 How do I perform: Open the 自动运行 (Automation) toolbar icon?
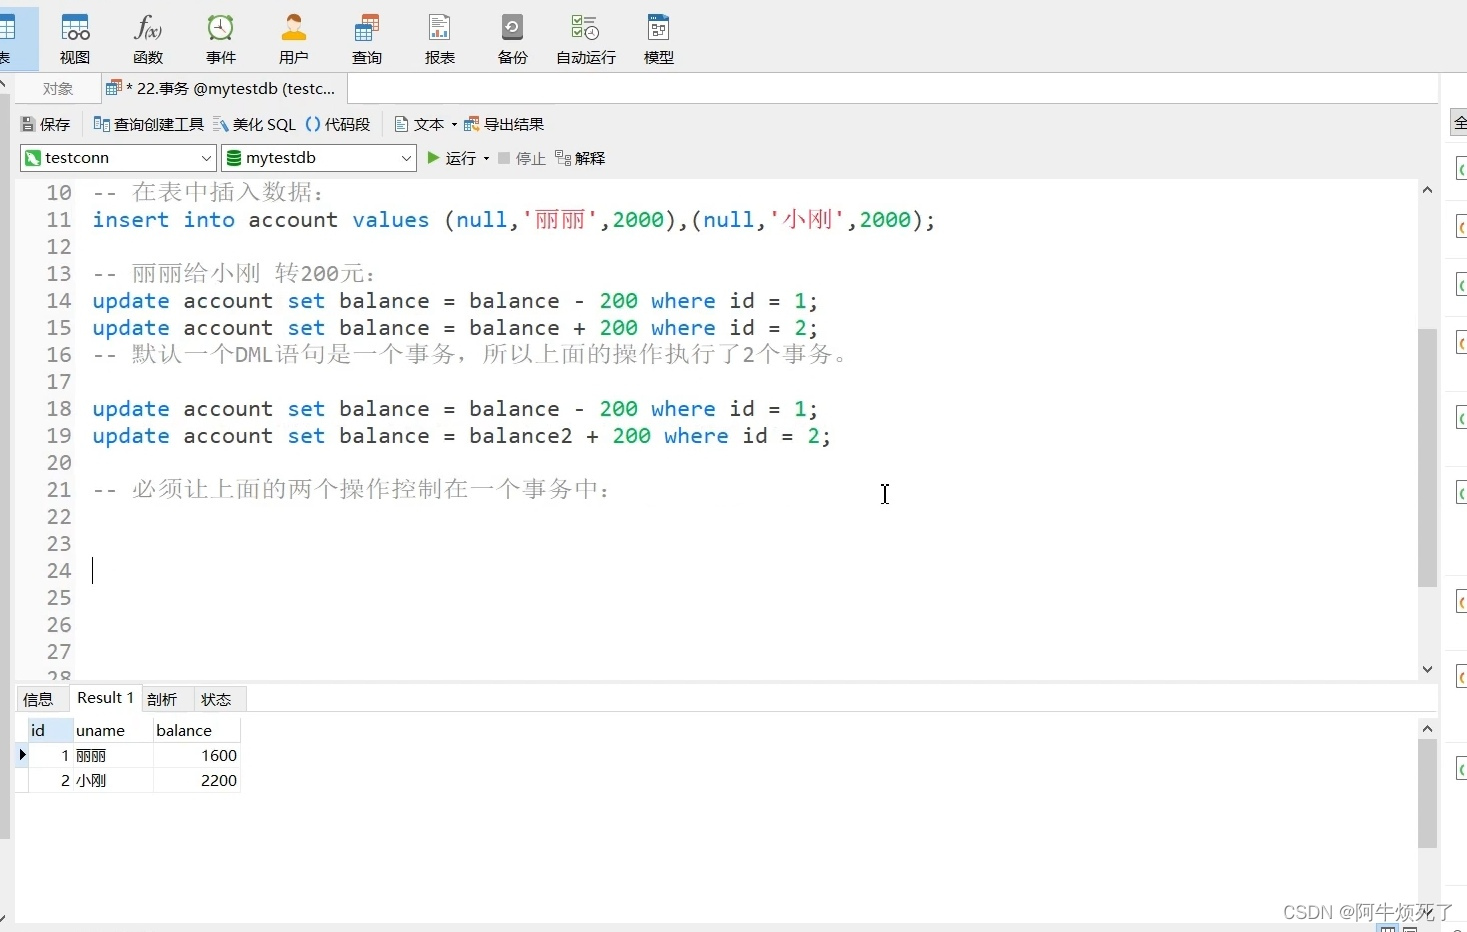click(586, 38)
